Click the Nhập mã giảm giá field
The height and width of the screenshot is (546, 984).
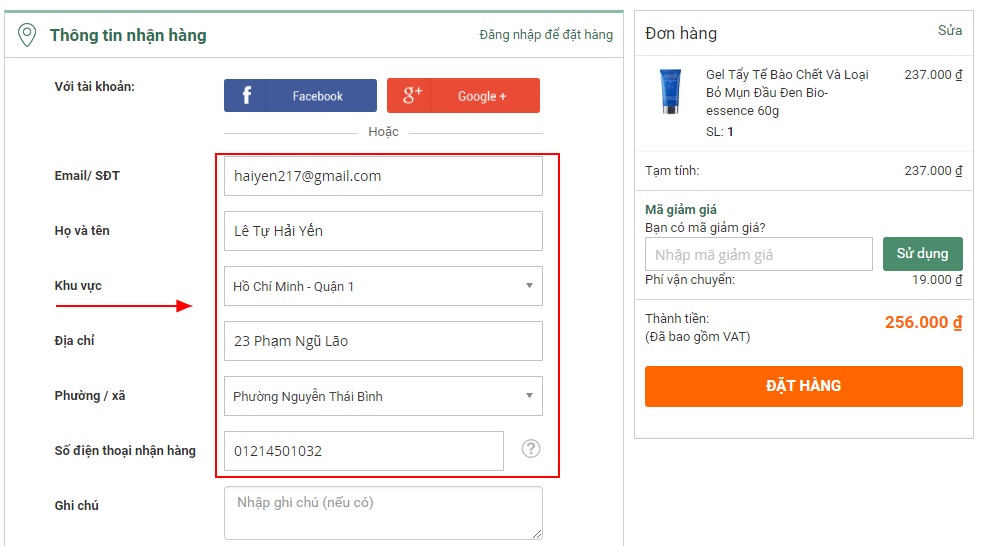758,255
